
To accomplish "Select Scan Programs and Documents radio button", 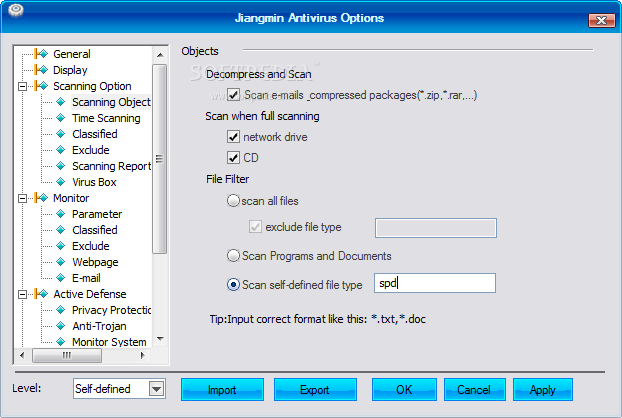I will coord(233,255).
